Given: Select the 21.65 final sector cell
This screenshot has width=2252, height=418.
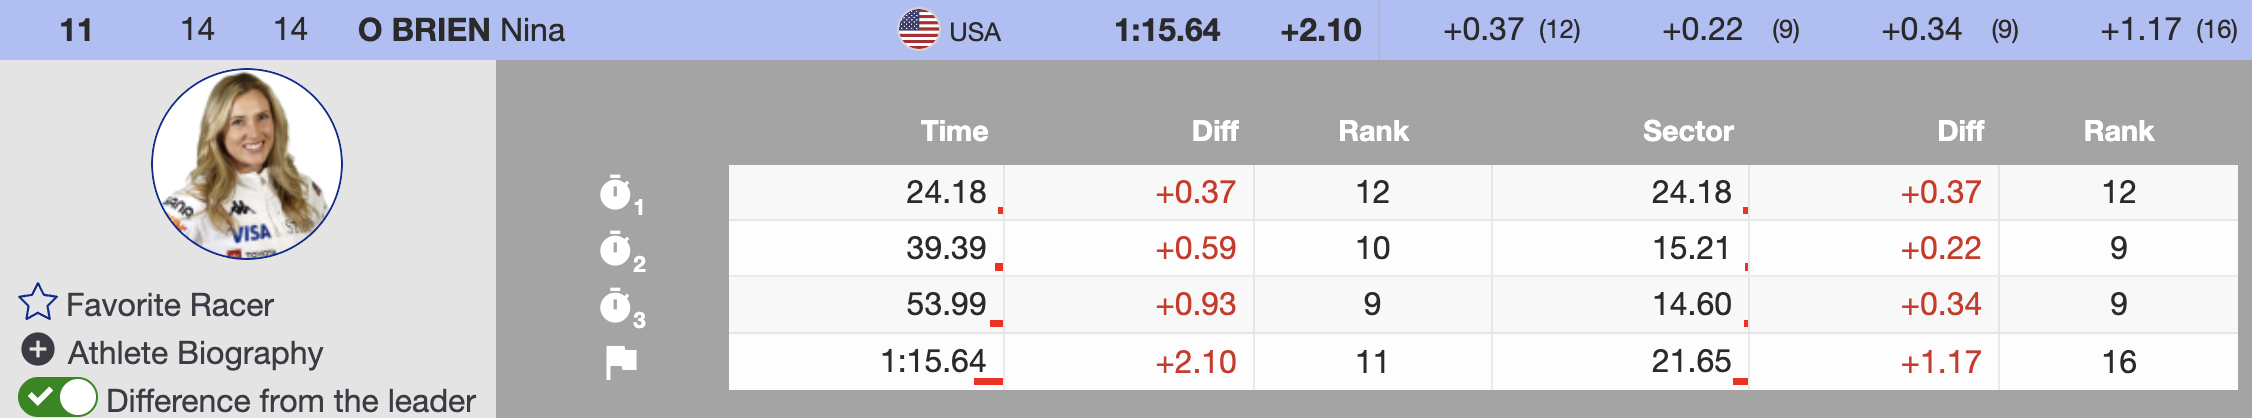Looking at the screenshot, I should pos(1690,361).
